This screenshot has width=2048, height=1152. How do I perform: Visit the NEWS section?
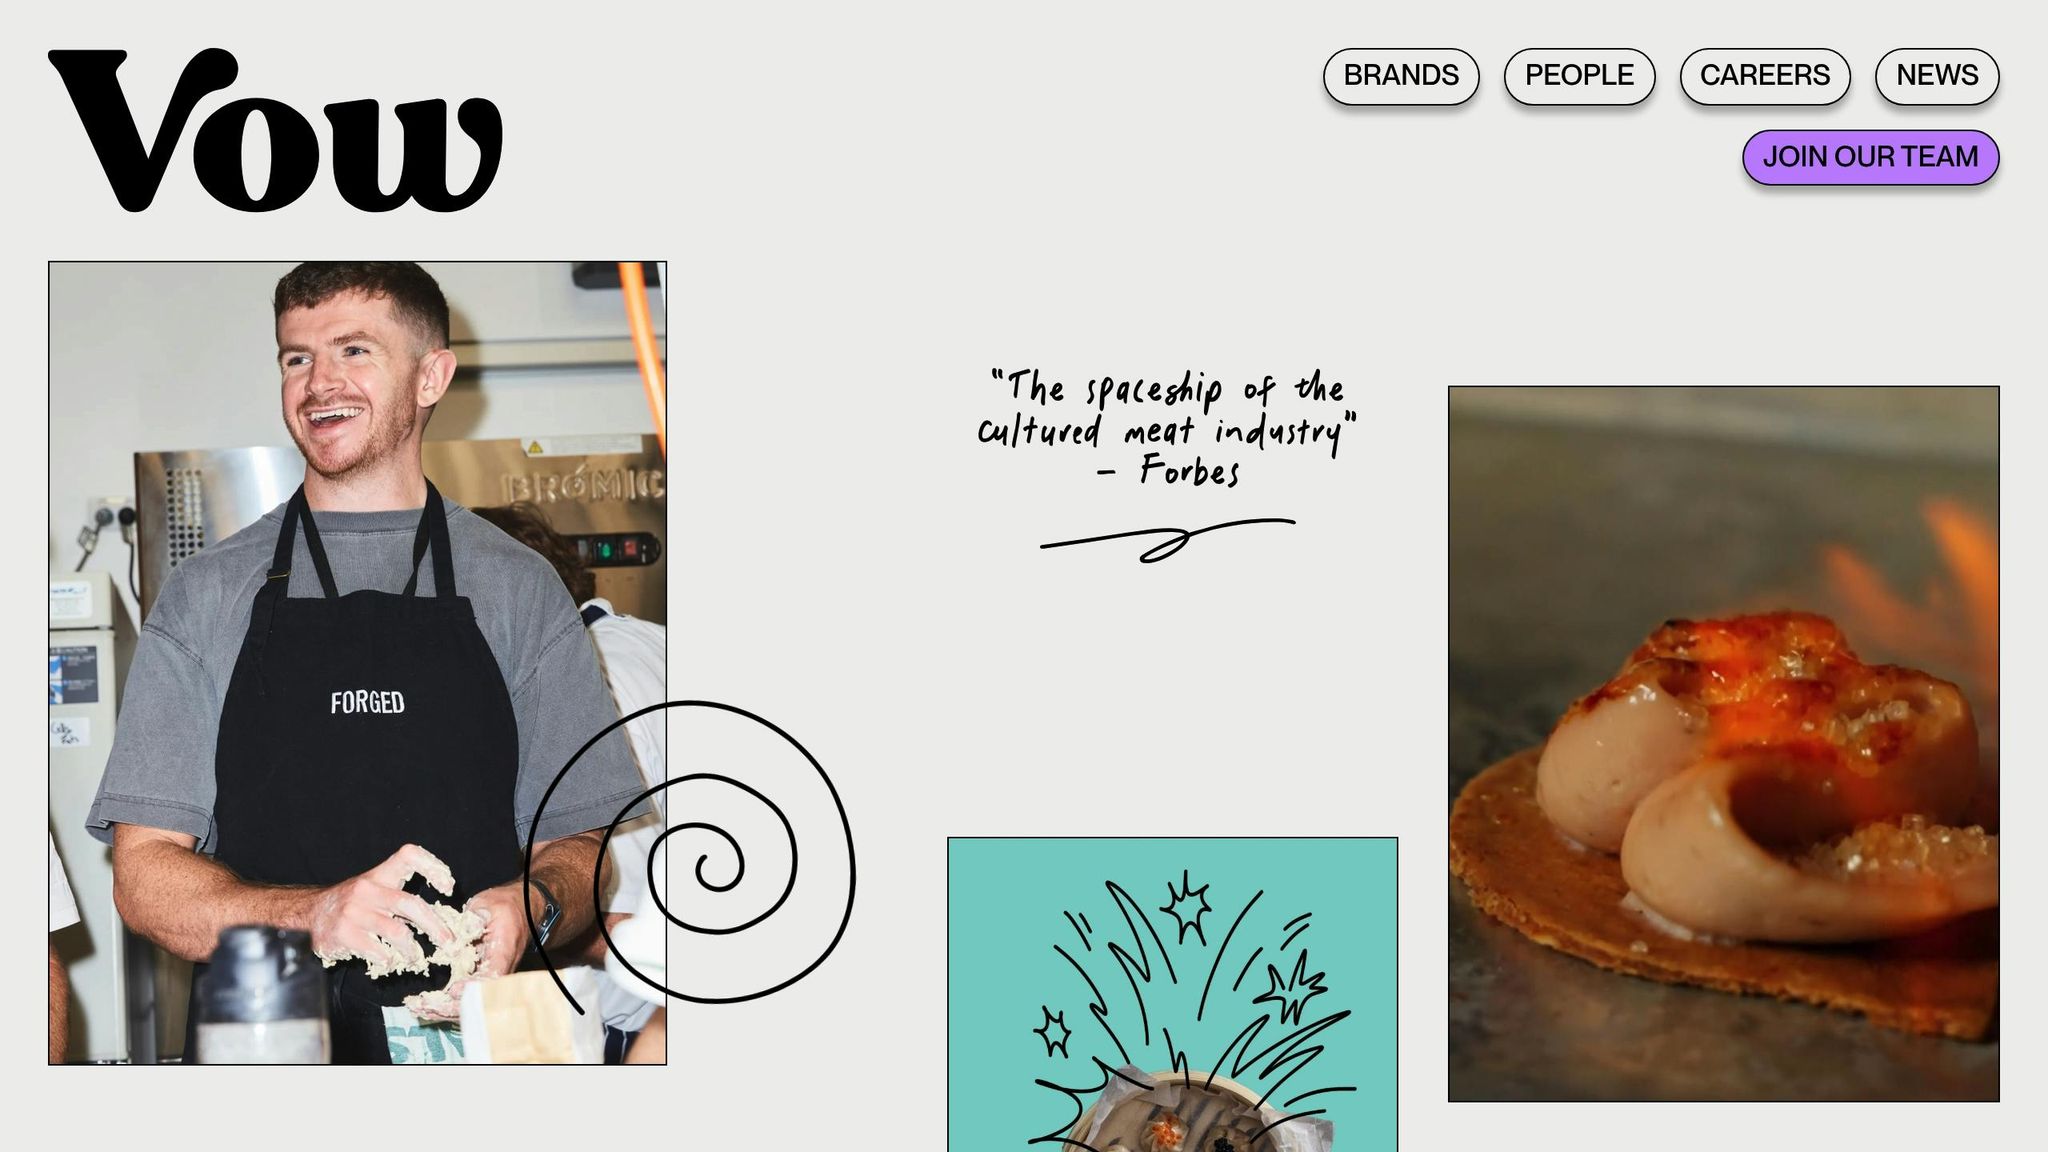point(1937,76)
